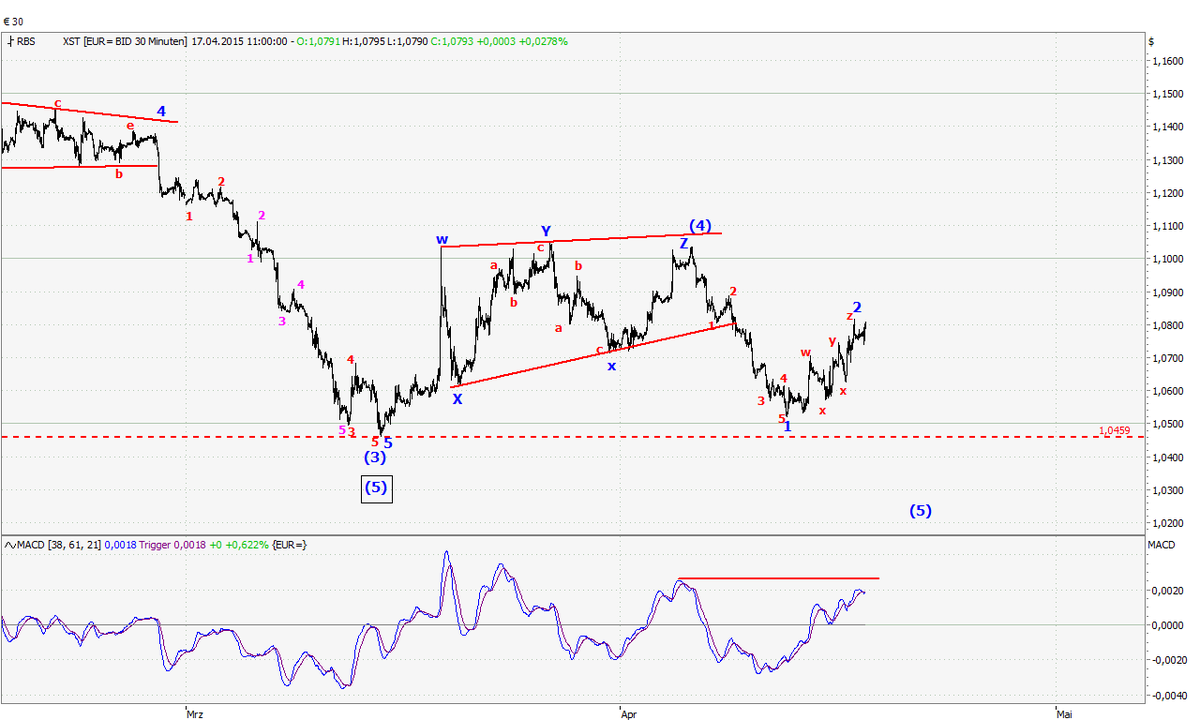This screenshot has width=1200, height=720.
Task: Click the Apr month marker on the time axis
Action: [629, 713]
